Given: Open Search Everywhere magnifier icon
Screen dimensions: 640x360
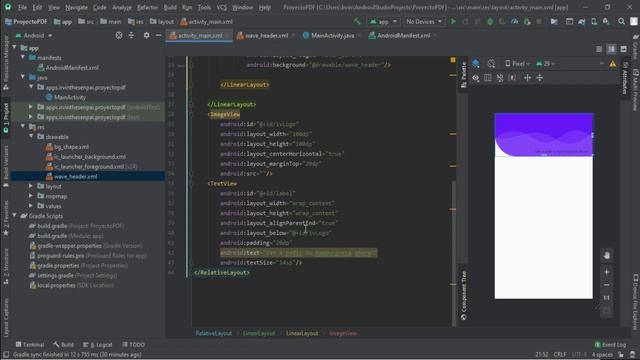Looking at the screenshot, I should tap(621, 22).
